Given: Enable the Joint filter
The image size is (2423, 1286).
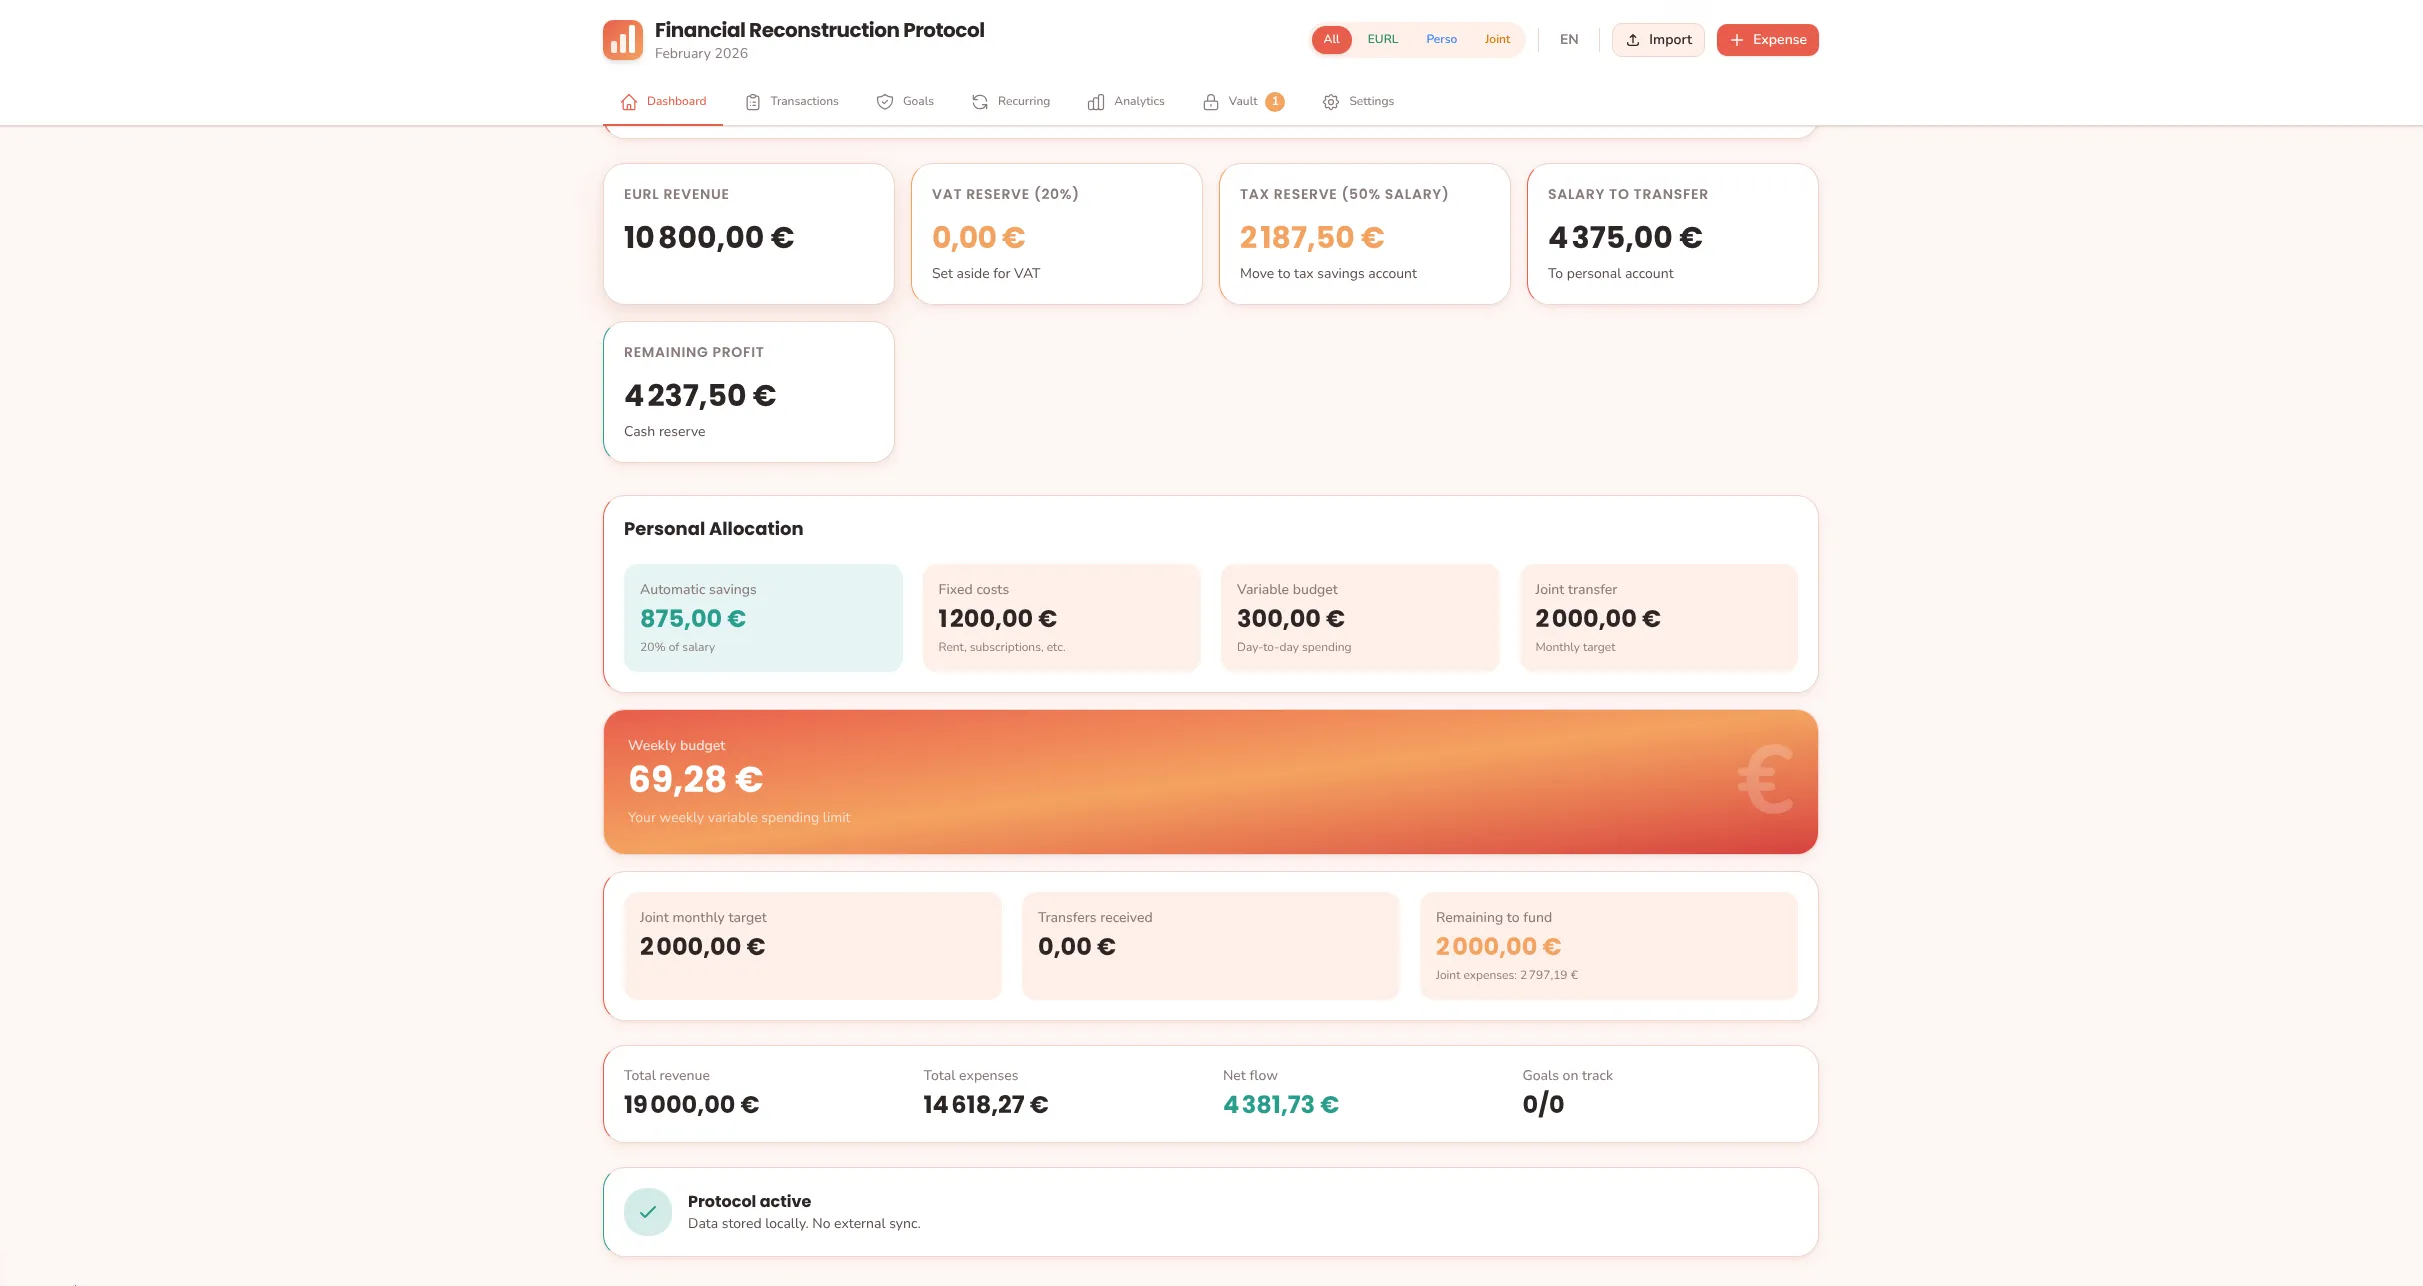Looking at the screenshot, I should pos(1497,39).
